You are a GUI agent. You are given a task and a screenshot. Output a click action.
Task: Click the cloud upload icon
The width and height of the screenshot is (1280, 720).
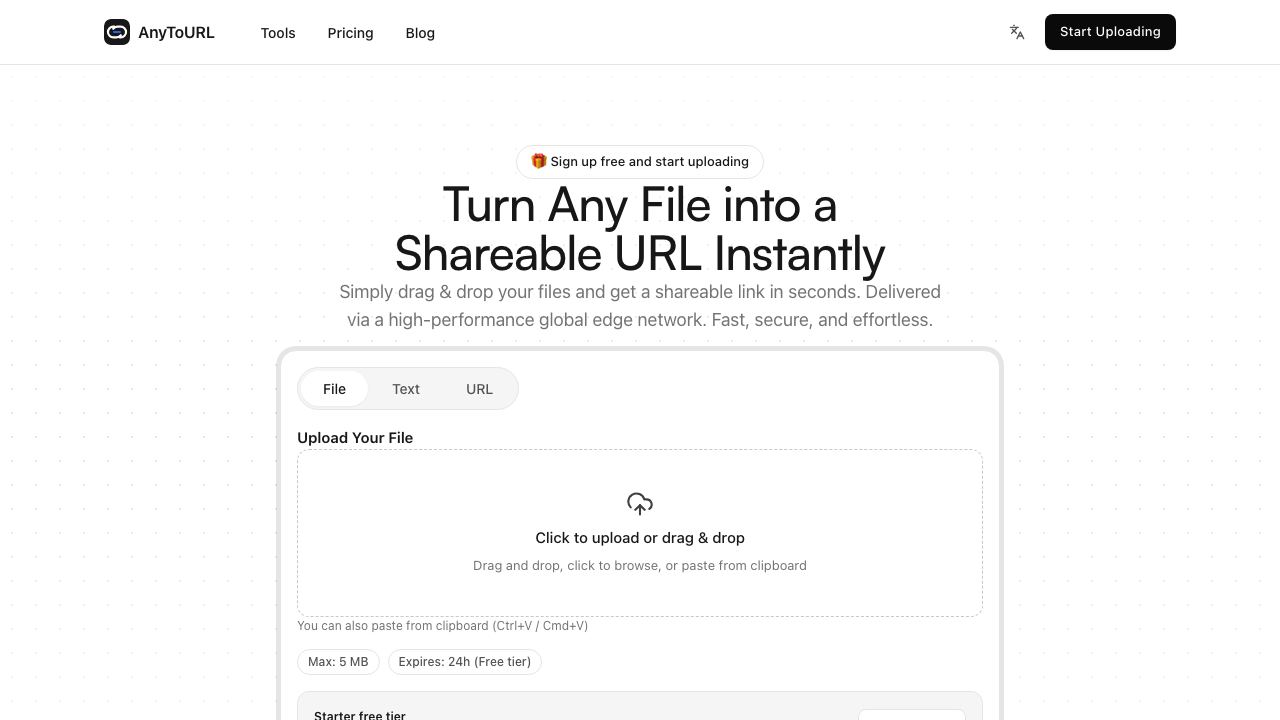640,503
